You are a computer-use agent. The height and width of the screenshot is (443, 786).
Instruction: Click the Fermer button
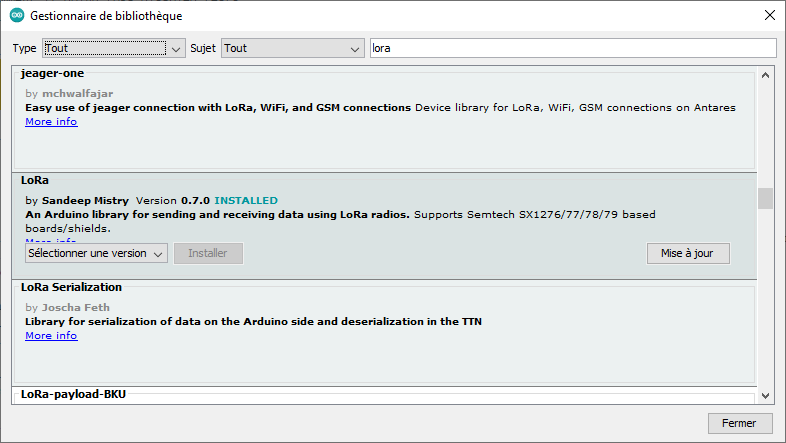tap(739, 423)
